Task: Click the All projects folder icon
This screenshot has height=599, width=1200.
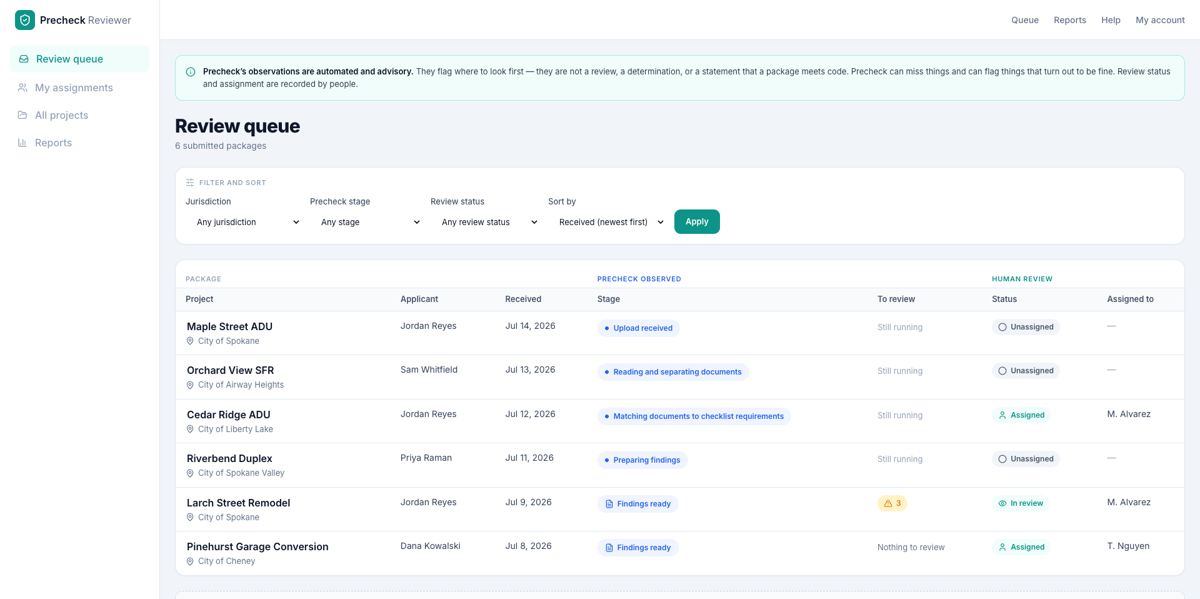Action: click(23, 115)
